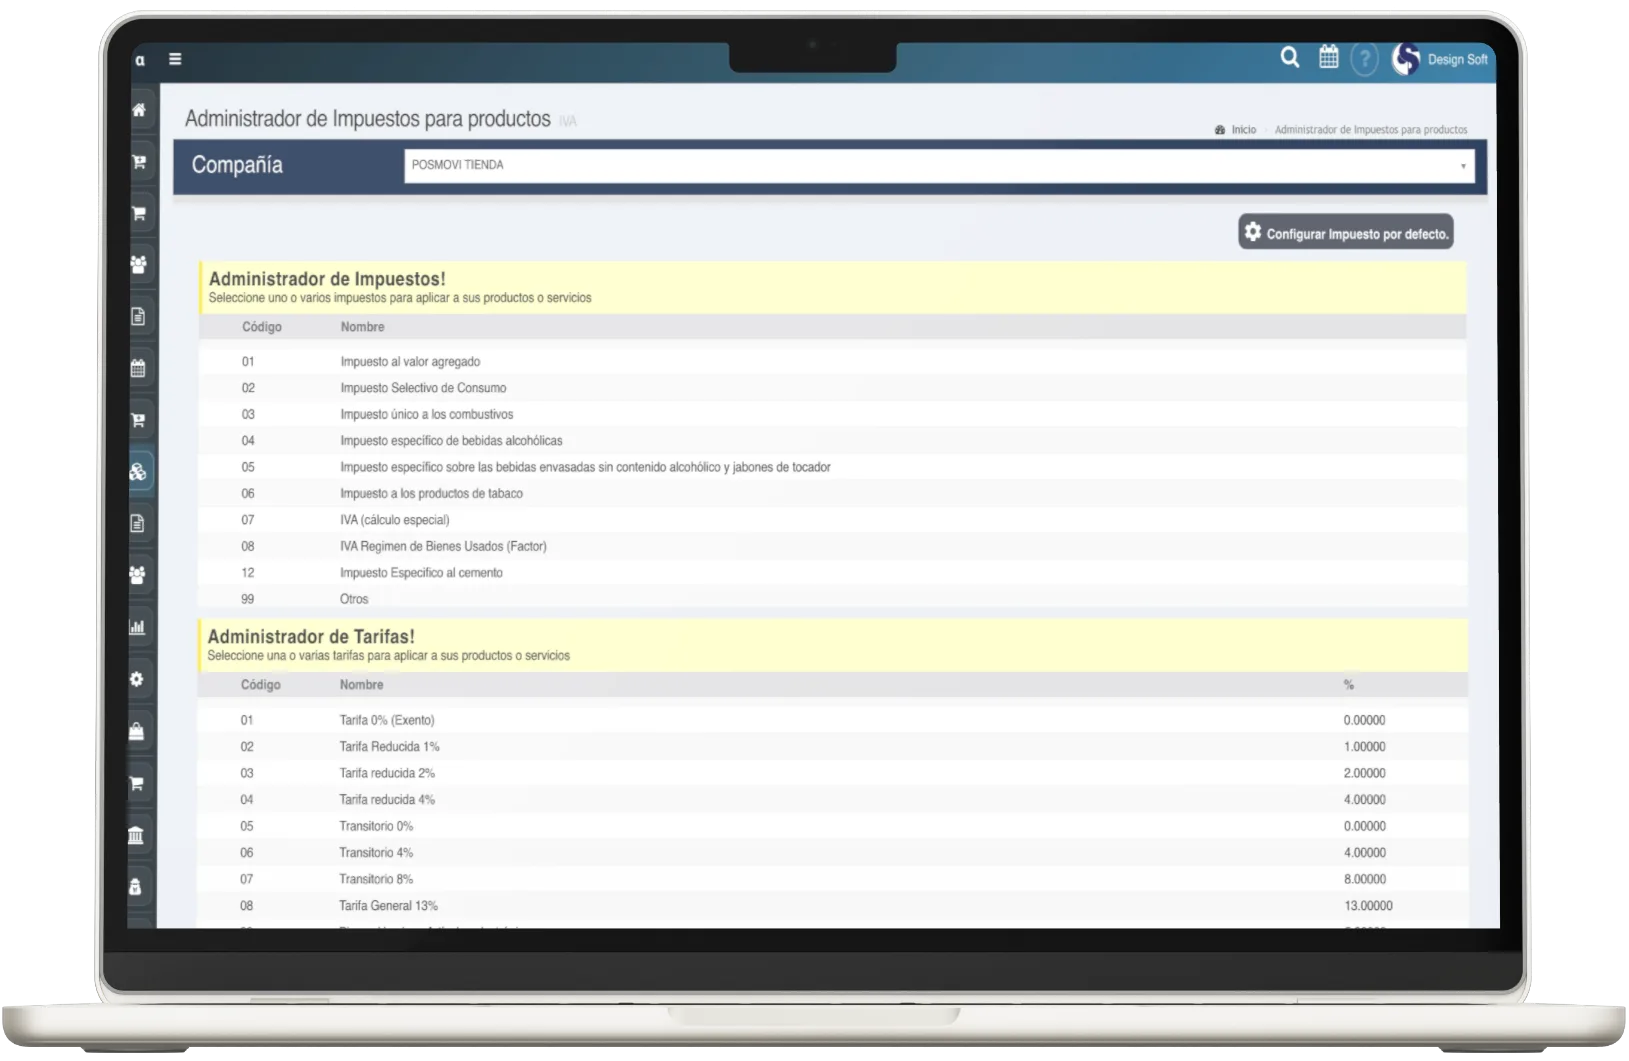The height and width of the screenshot is (1061, 1629).
Task: Select the cubes inventory sidebar icon
Action: tap(138, 472)
